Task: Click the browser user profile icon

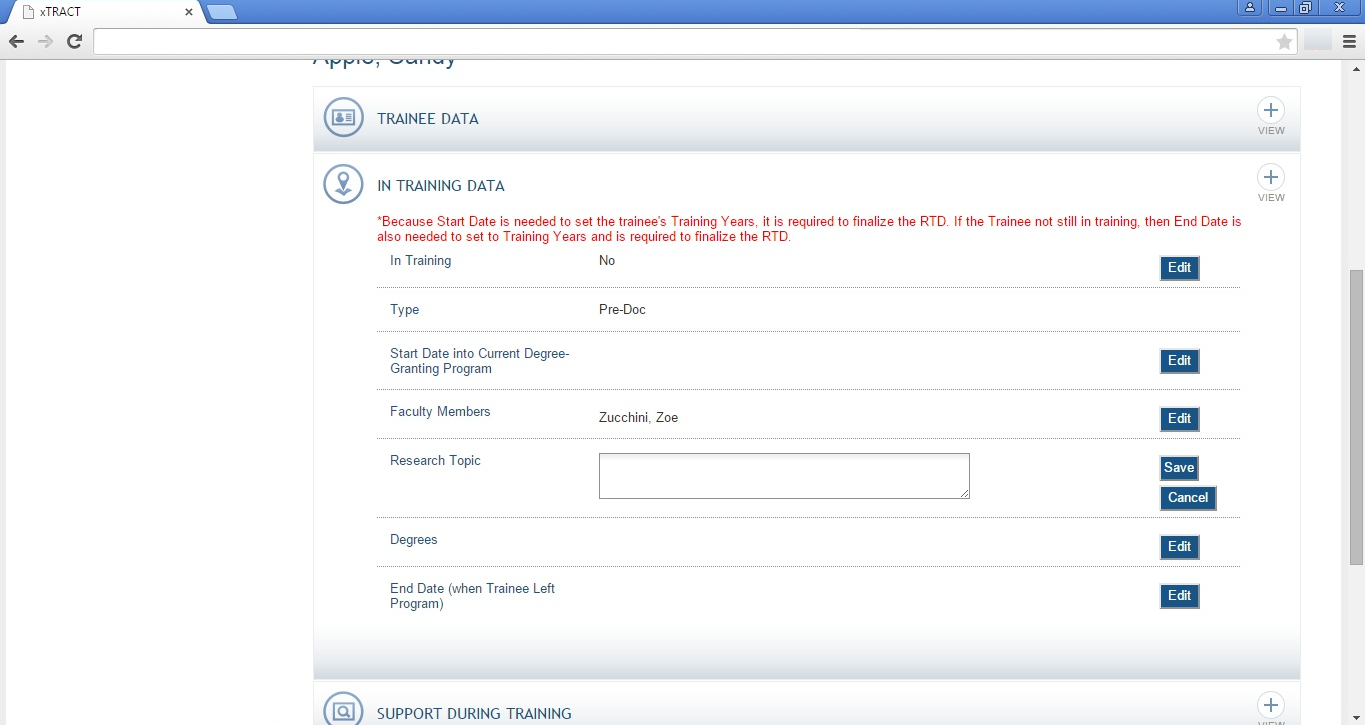Action: (x=1251, y=7)
